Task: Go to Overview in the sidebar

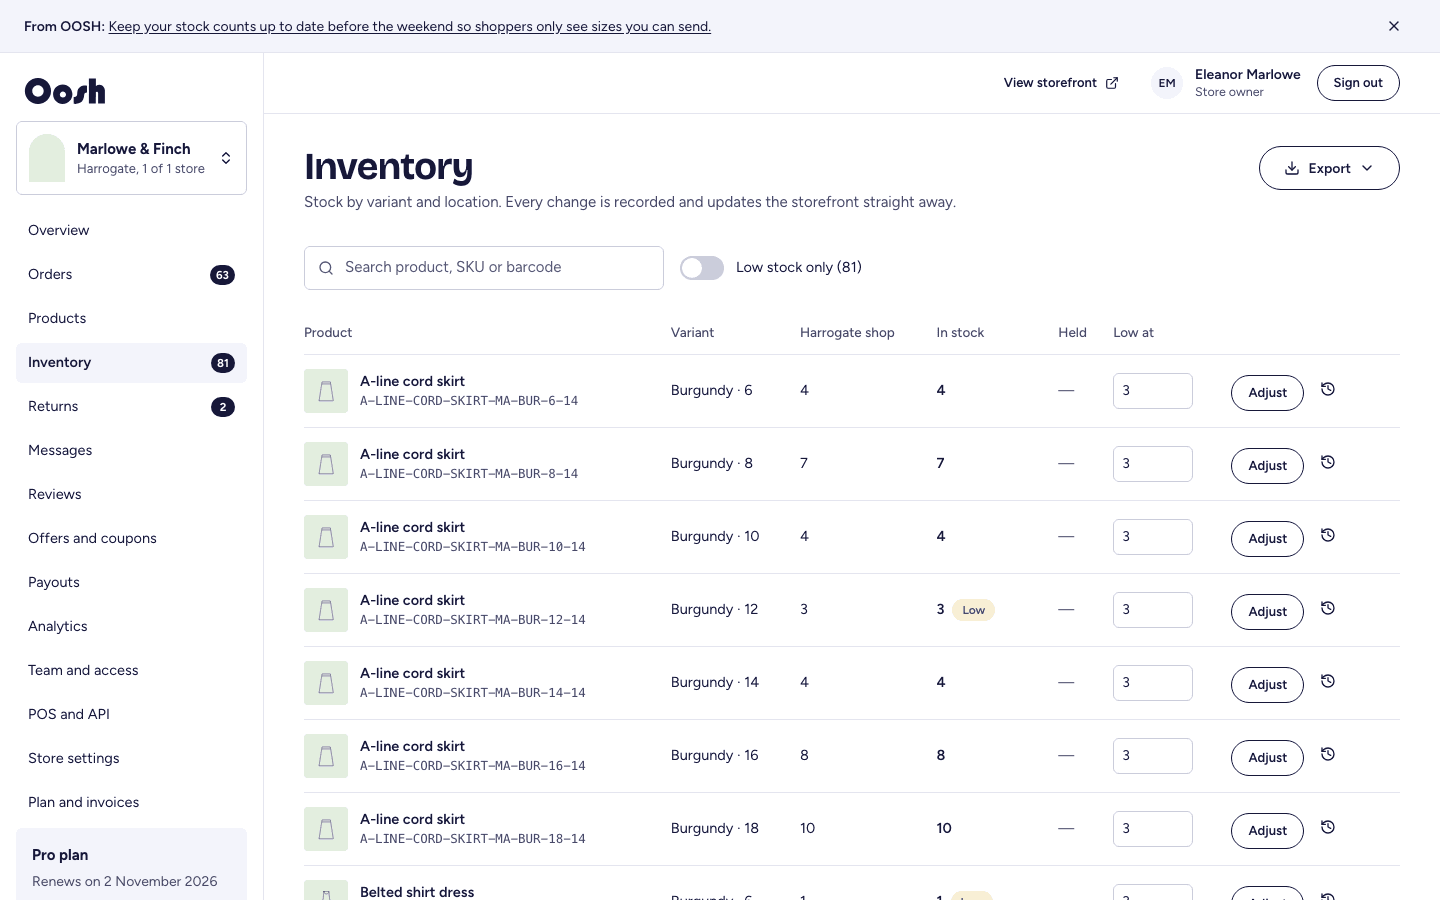Action: [x=131, y=230]
